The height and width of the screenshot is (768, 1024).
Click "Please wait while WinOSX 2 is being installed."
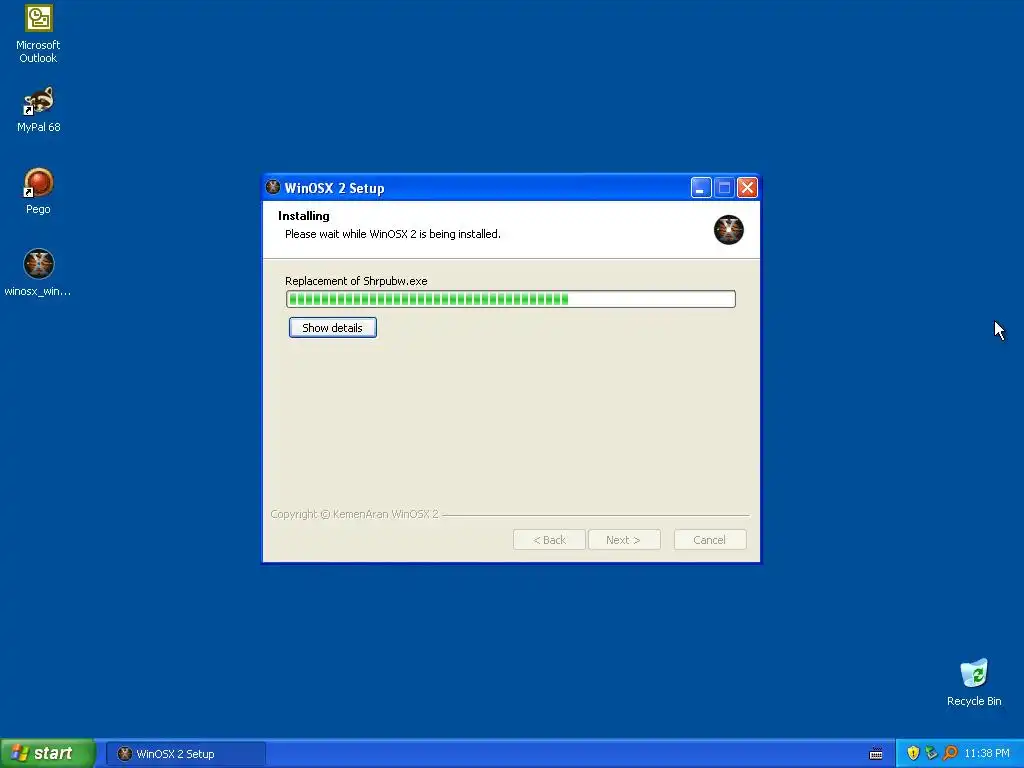[392, 234]
